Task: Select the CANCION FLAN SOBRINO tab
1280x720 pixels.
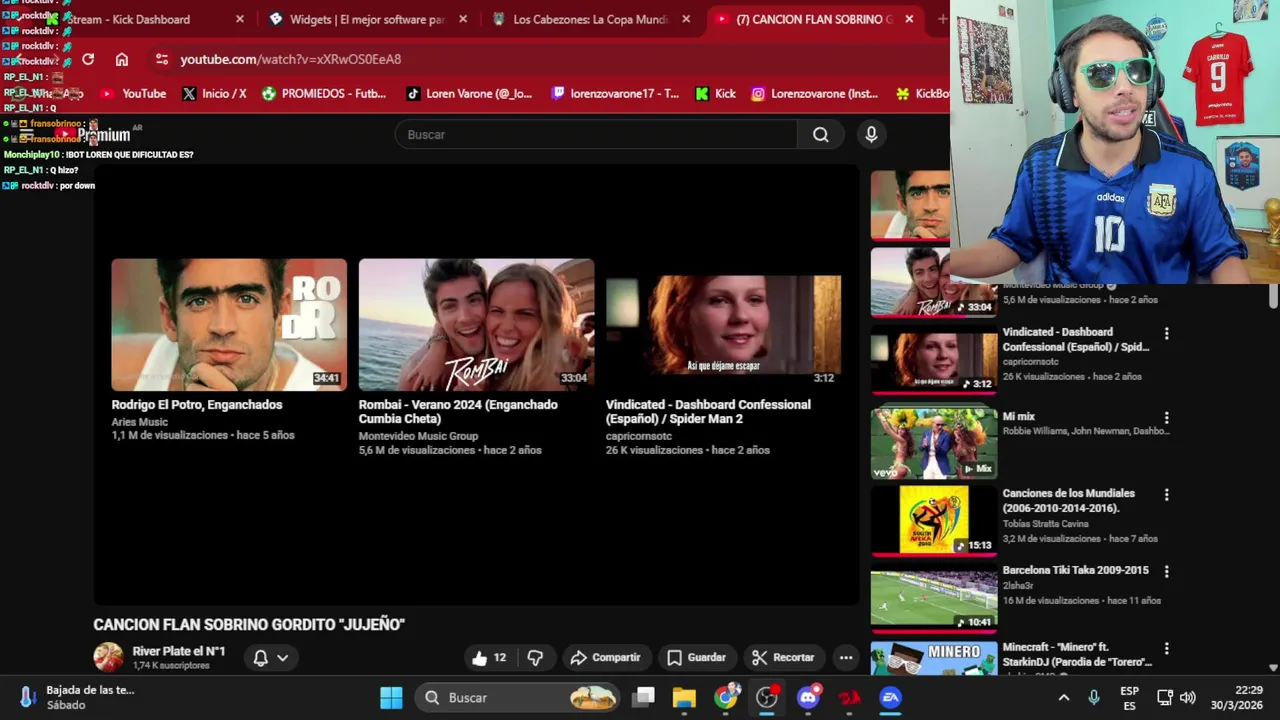Action: 814,19
